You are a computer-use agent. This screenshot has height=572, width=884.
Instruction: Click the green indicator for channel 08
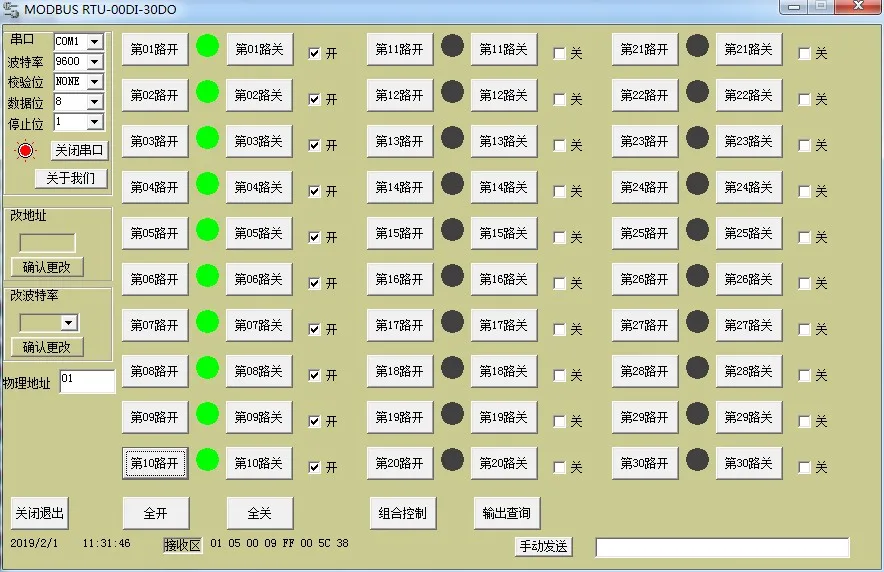tap(207, 367)
